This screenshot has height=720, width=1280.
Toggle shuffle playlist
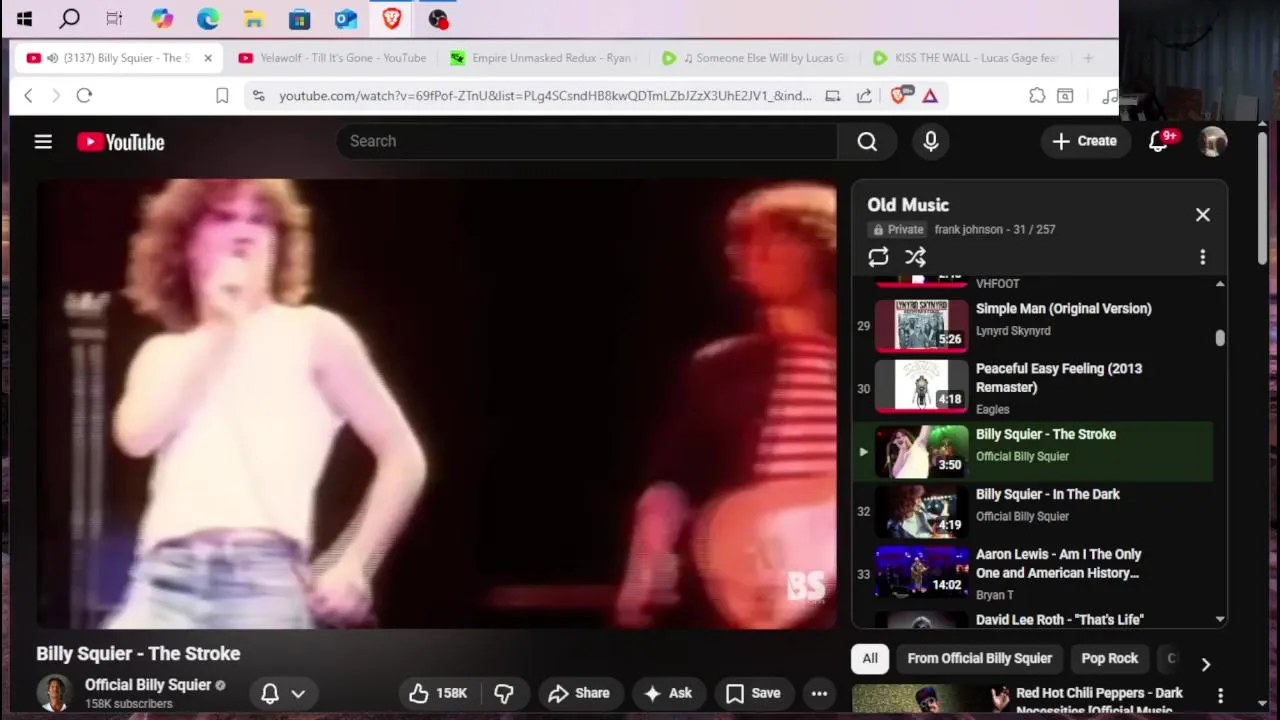coord(915,257)
